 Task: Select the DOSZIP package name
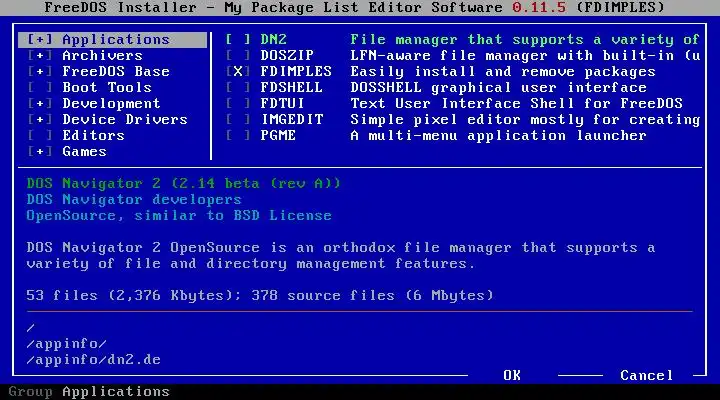(287, 56)
